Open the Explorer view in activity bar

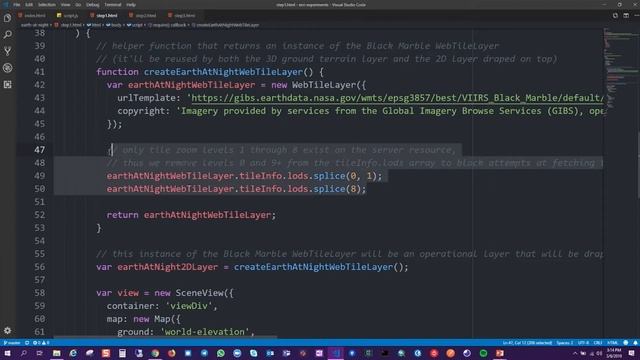coord(7,18)
